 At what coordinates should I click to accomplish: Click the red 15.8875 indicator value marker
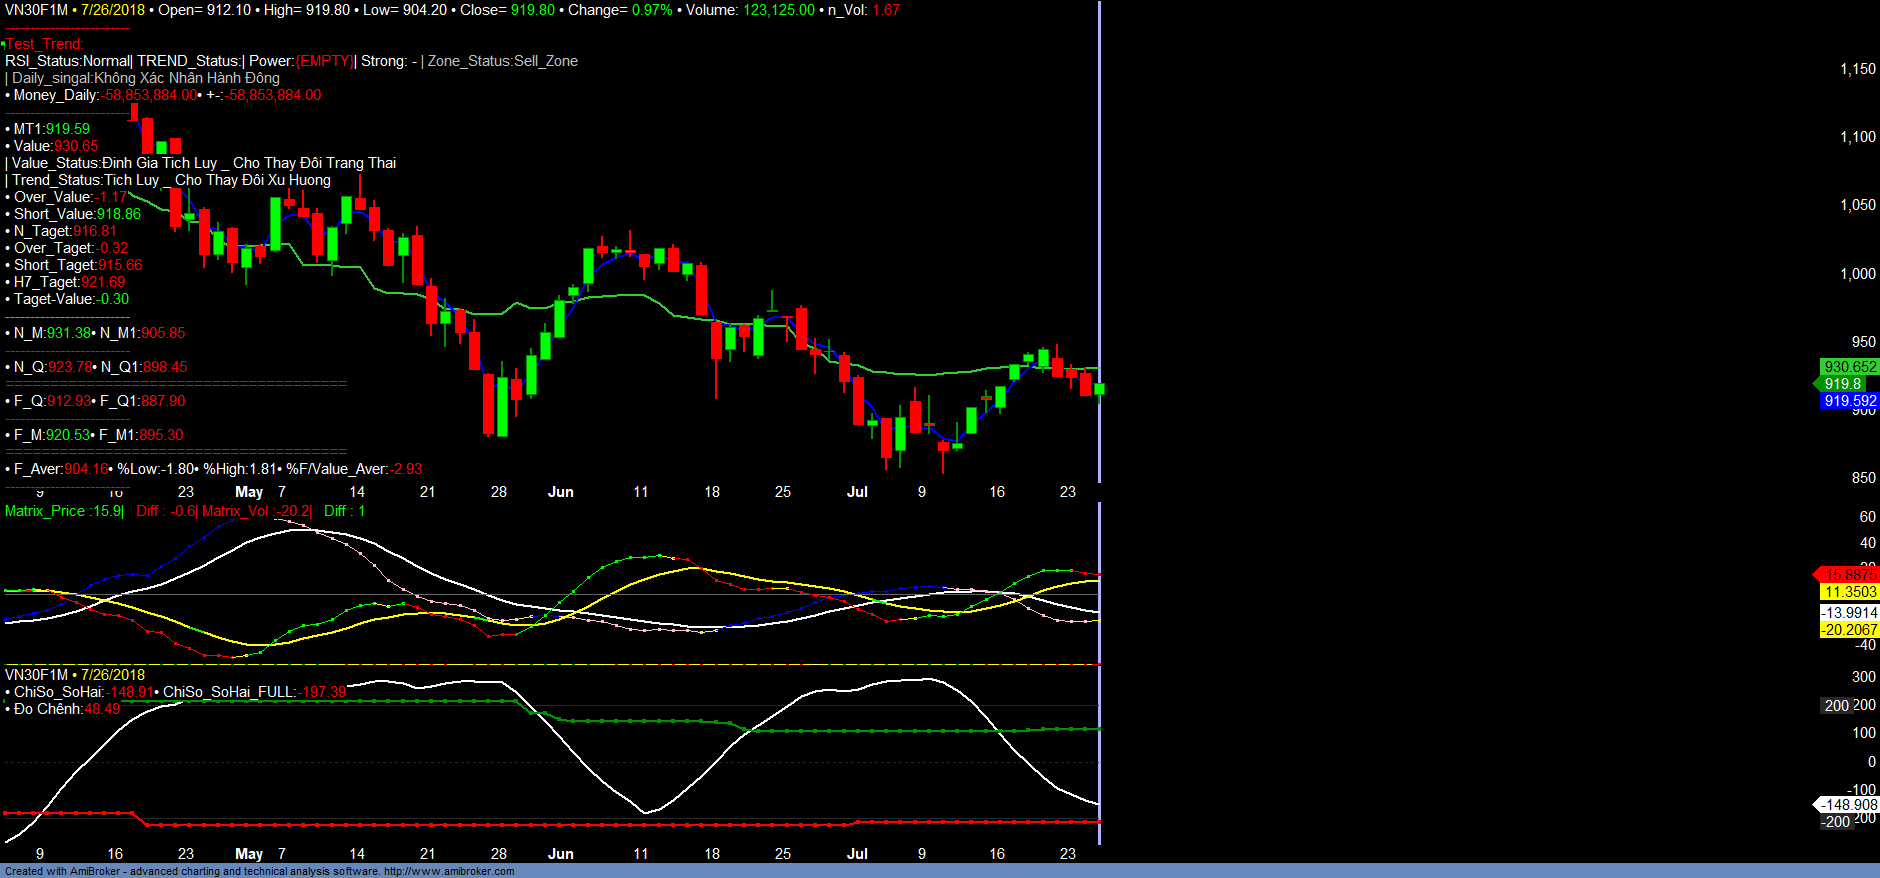pyautogui.click(x=1849, y=575)
